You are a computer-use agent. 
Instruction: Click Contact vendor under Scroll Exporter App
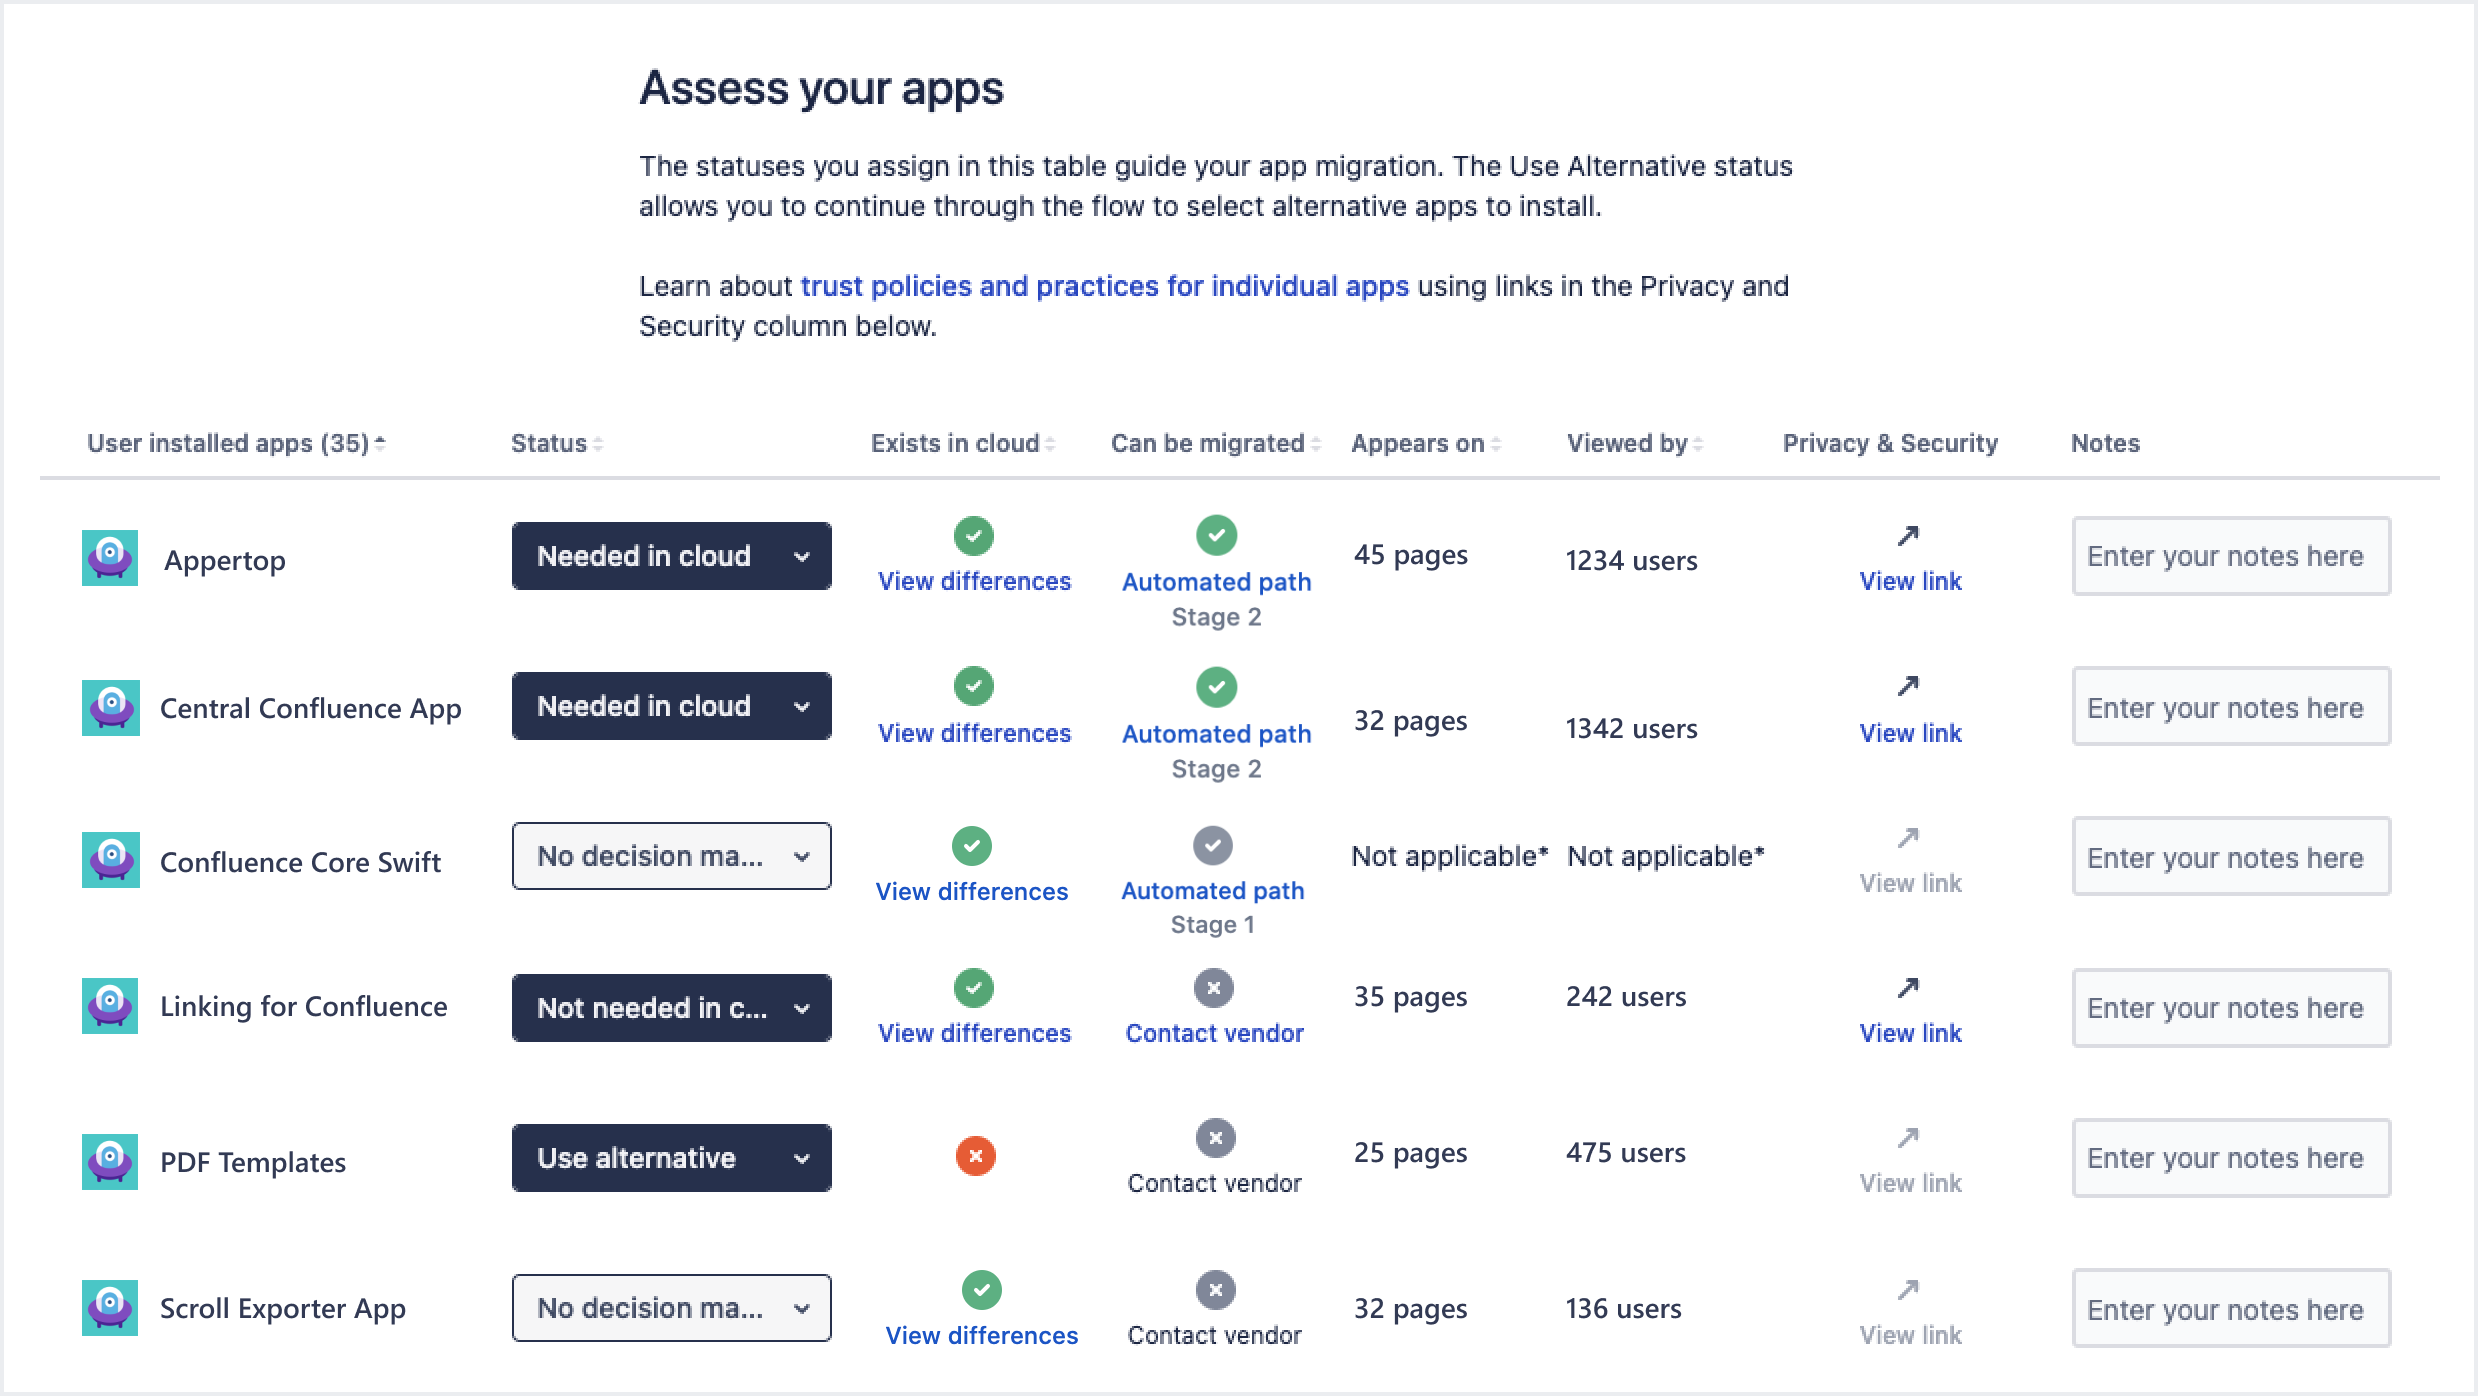[1214, 1335]
